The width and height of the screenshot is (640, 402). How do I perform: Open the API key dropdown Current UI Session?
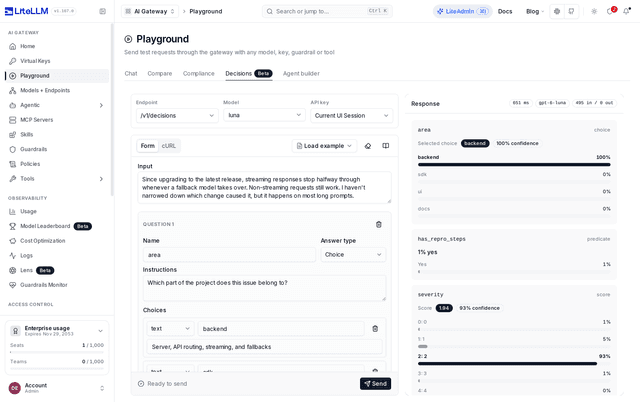click(x=351, y=115)
